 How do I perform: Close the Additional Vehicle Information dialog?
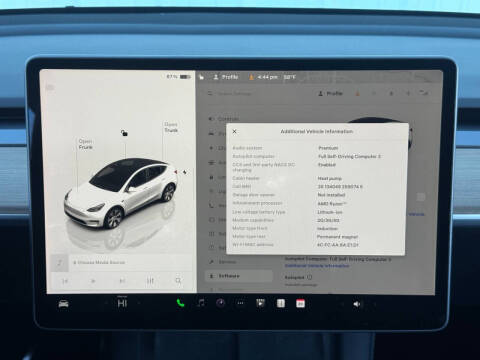234,131
